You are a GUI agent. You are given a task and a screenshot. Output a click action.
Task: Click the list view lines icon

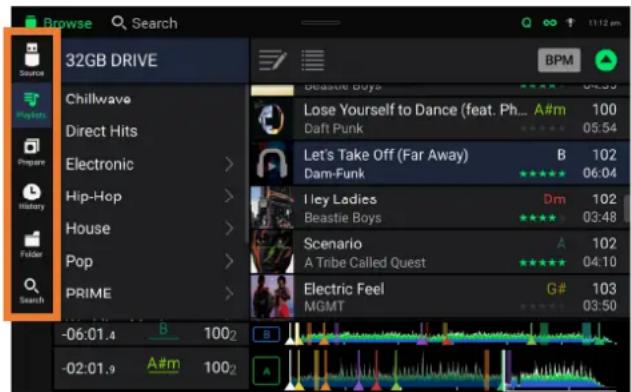pos(313,60)
